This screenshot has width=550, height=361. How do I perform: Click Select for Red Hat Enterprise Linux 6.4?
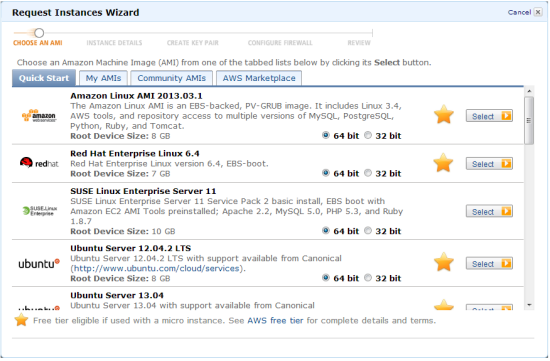point(489,163)
